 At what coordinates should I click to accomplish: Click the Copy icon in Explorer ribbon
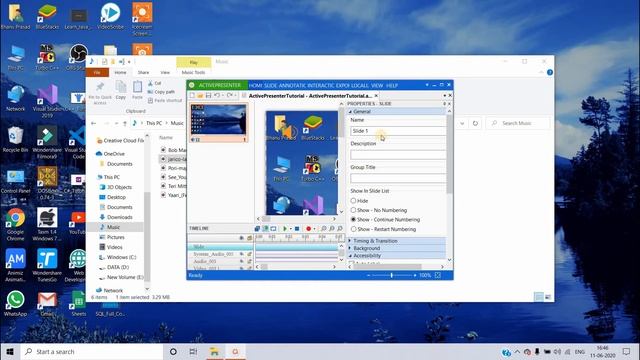click(x=121, y=87)
